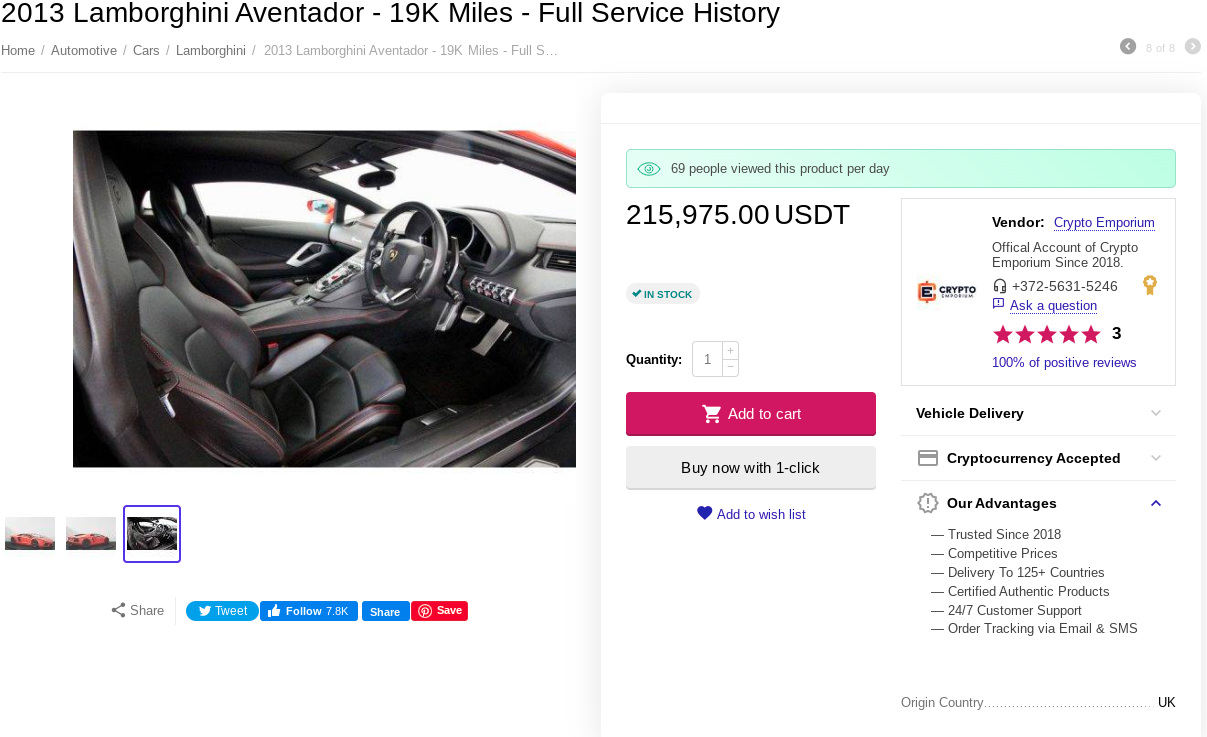This screenshot has width=1207, height=737.
Task: Click the Crypto Emporium vendor logo
Action: pos(947,292)
